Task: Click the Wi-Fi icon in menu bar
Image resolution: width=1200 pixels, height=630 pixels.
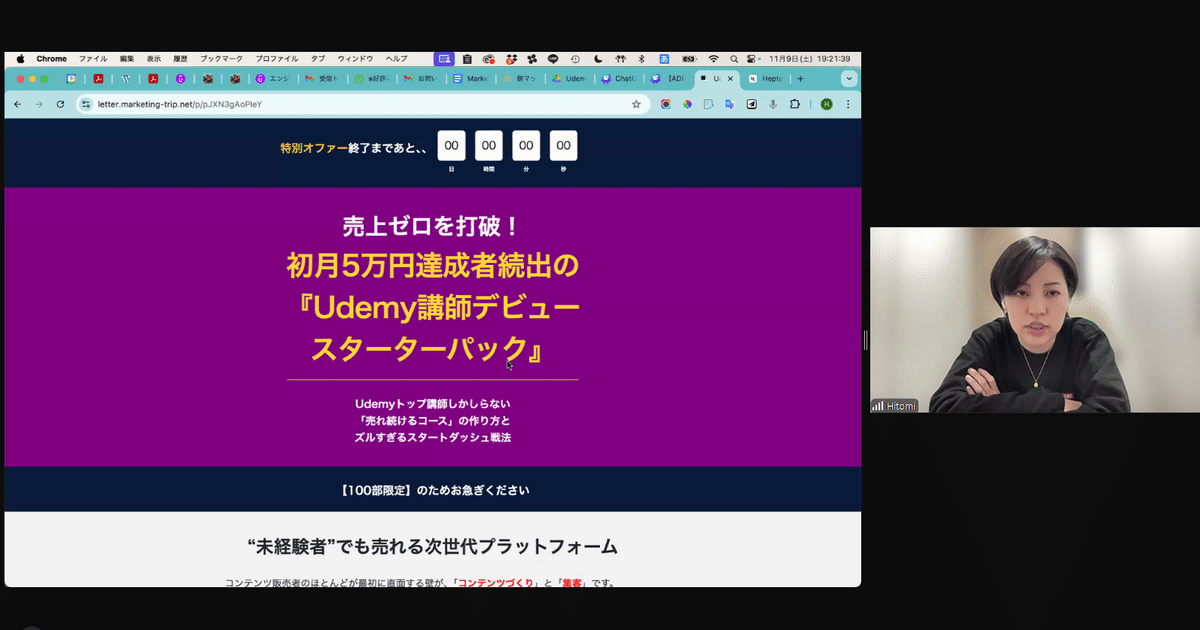Action: (x=714, y=59)
